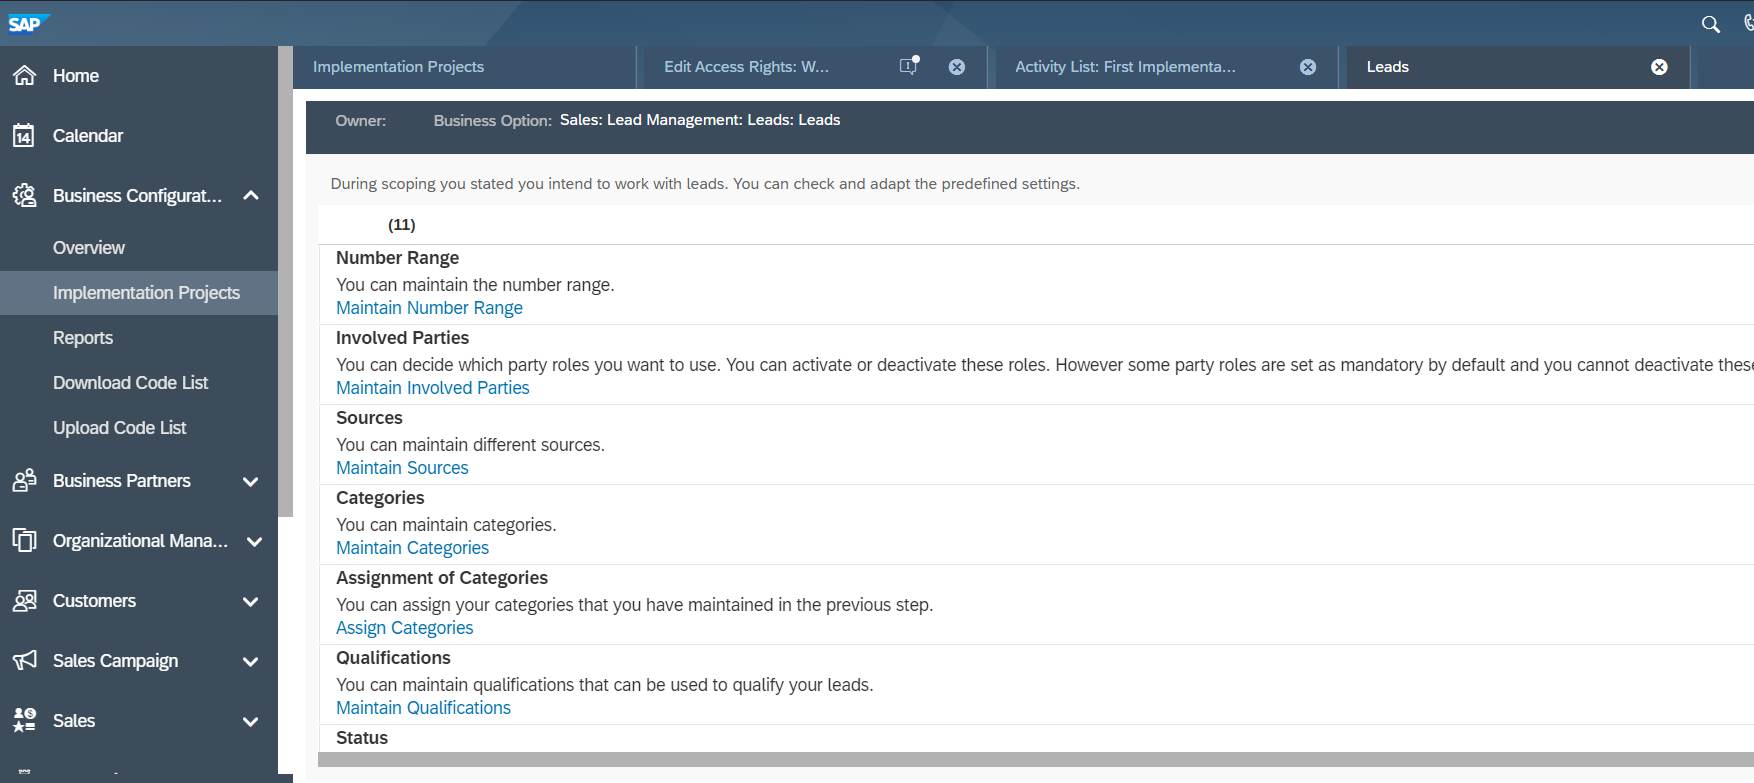Click the Business Configuration gear icon
Screen dimensions: 1754x783
pos(24,195)
